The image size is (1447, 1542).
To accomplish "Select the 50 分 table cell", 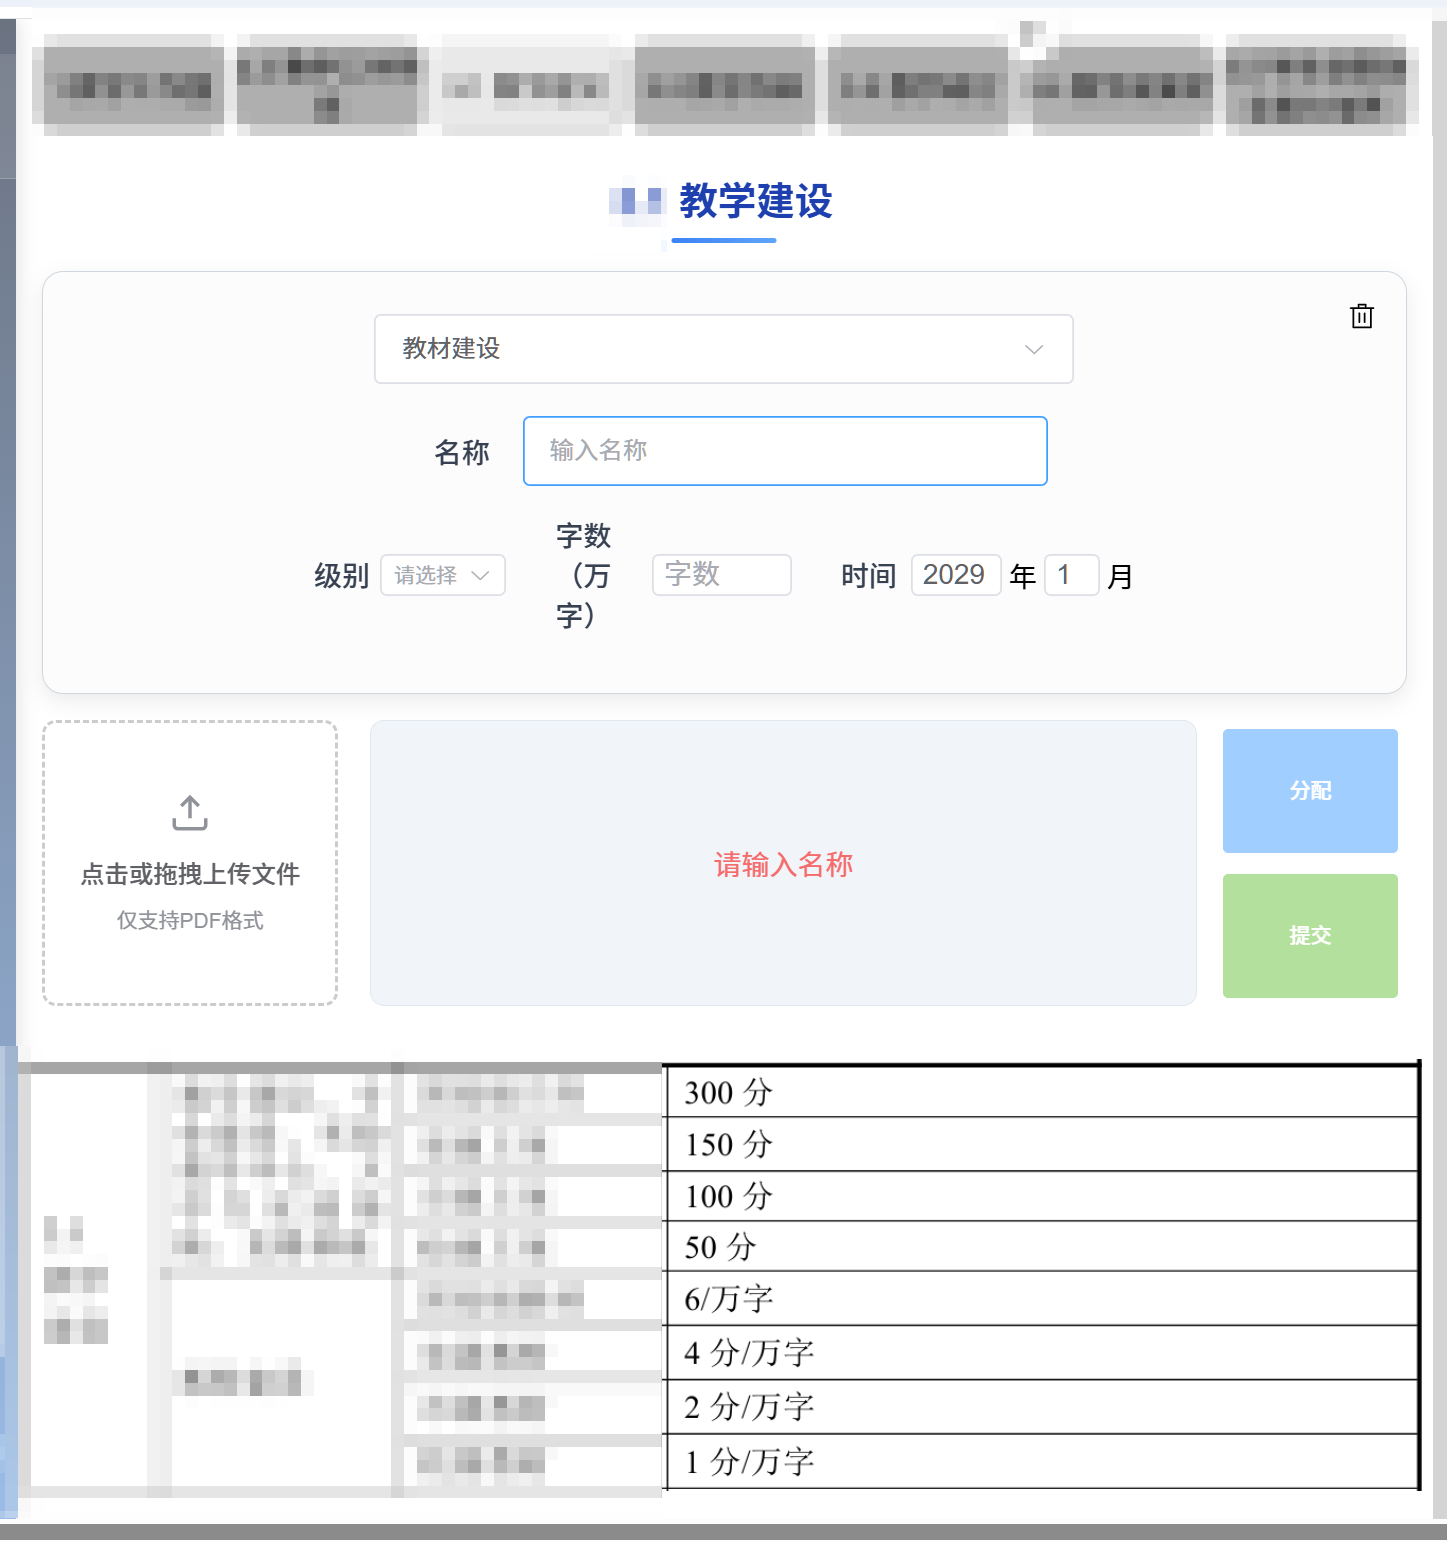I will point(1040,1247).
